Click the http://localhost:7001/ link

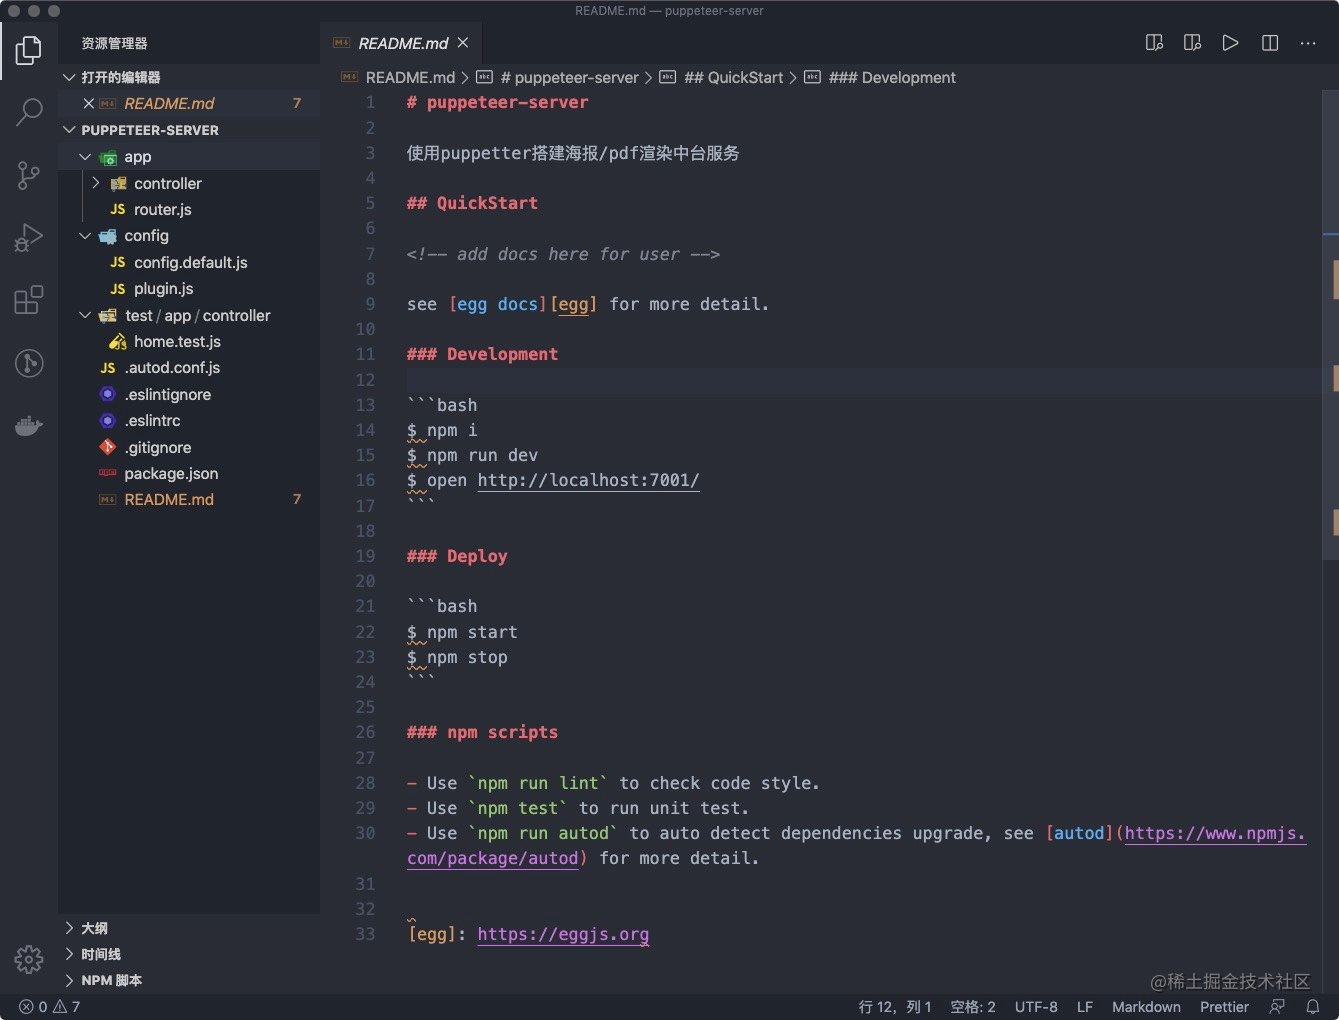point(588,480)
